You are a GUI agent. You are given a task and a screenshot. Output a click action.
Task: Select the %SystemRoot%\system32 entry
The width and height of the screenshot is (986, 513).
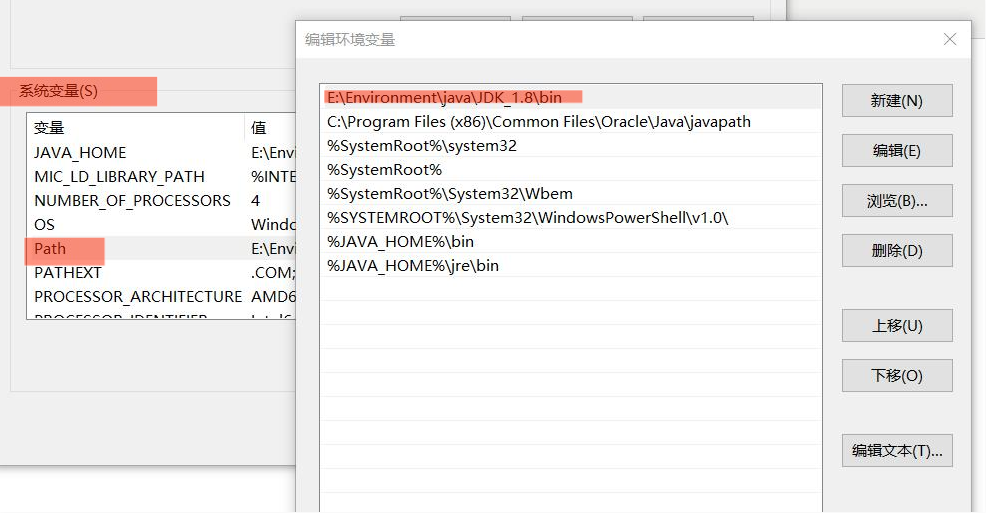click(x=421, y=146)
